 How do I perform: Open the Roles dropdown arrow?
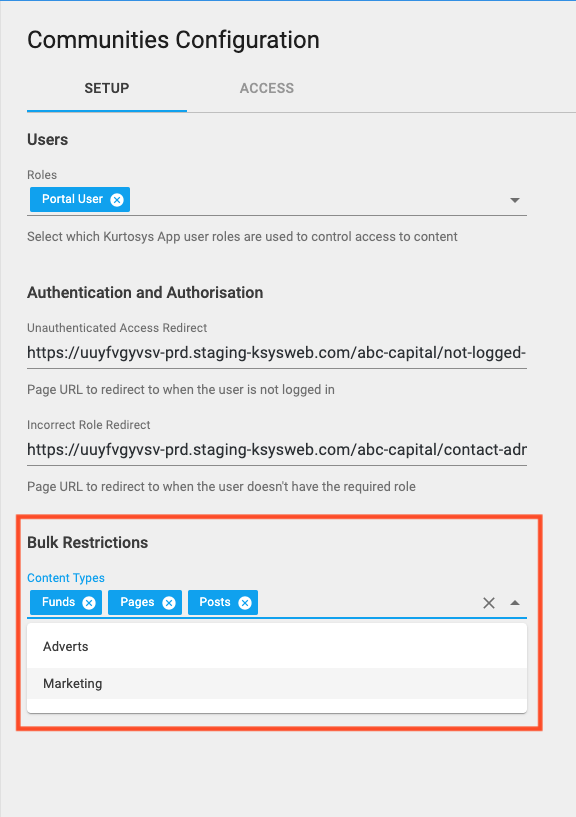point(515,200)
